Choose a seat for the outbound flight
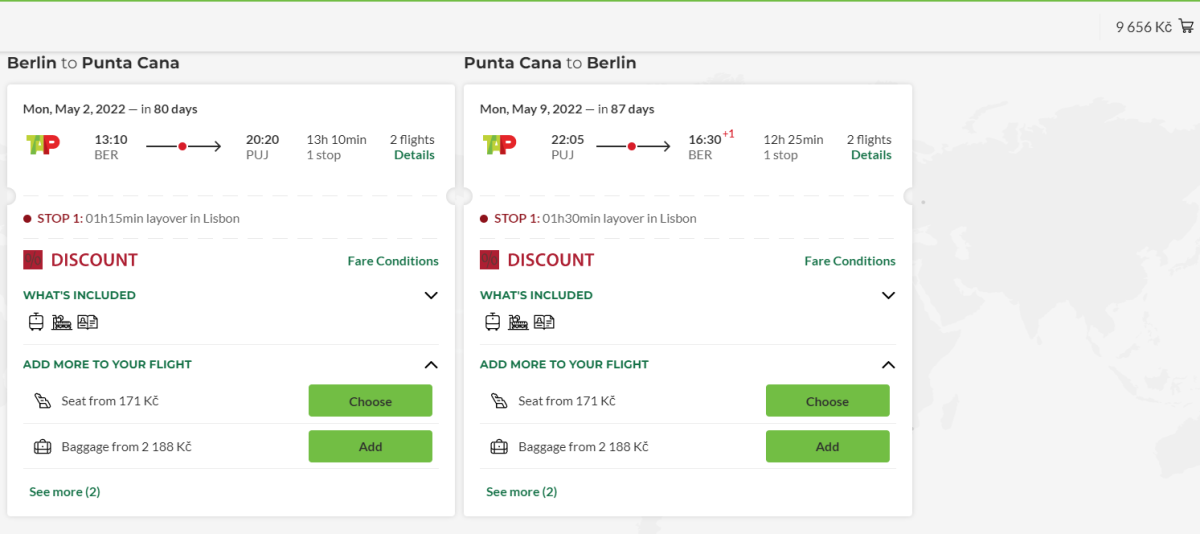This screenshot has height=534, width=1200. tap(370, 401)
